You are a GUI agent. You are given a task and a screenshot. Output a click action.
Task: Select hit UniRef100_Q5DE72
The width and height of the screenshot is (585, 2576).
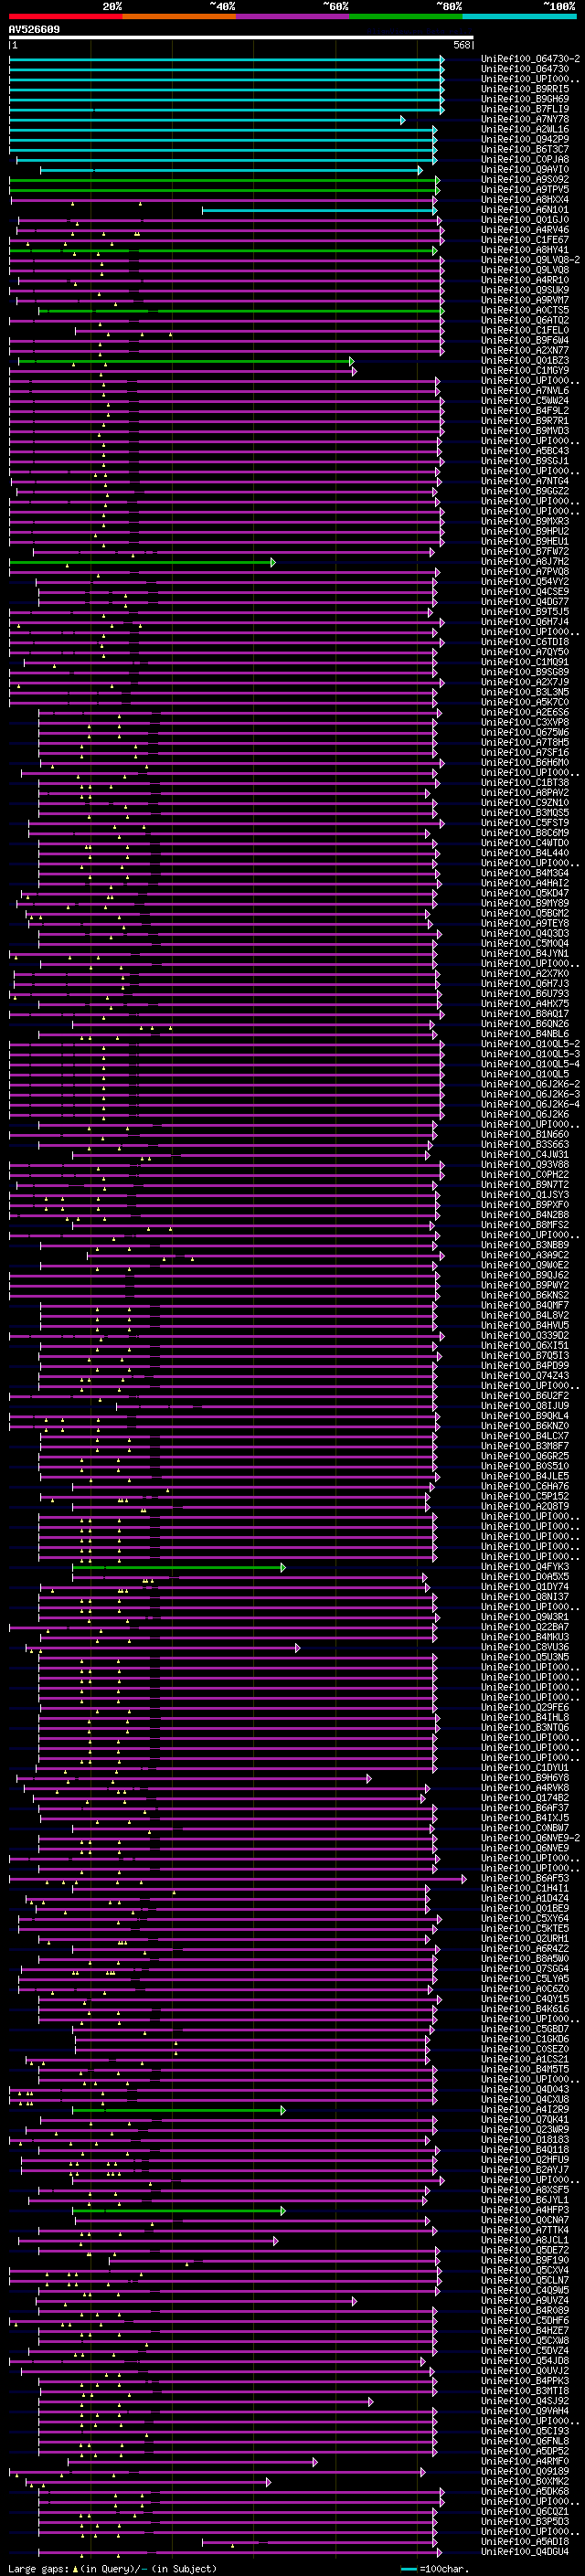(x=525, y=2250)
